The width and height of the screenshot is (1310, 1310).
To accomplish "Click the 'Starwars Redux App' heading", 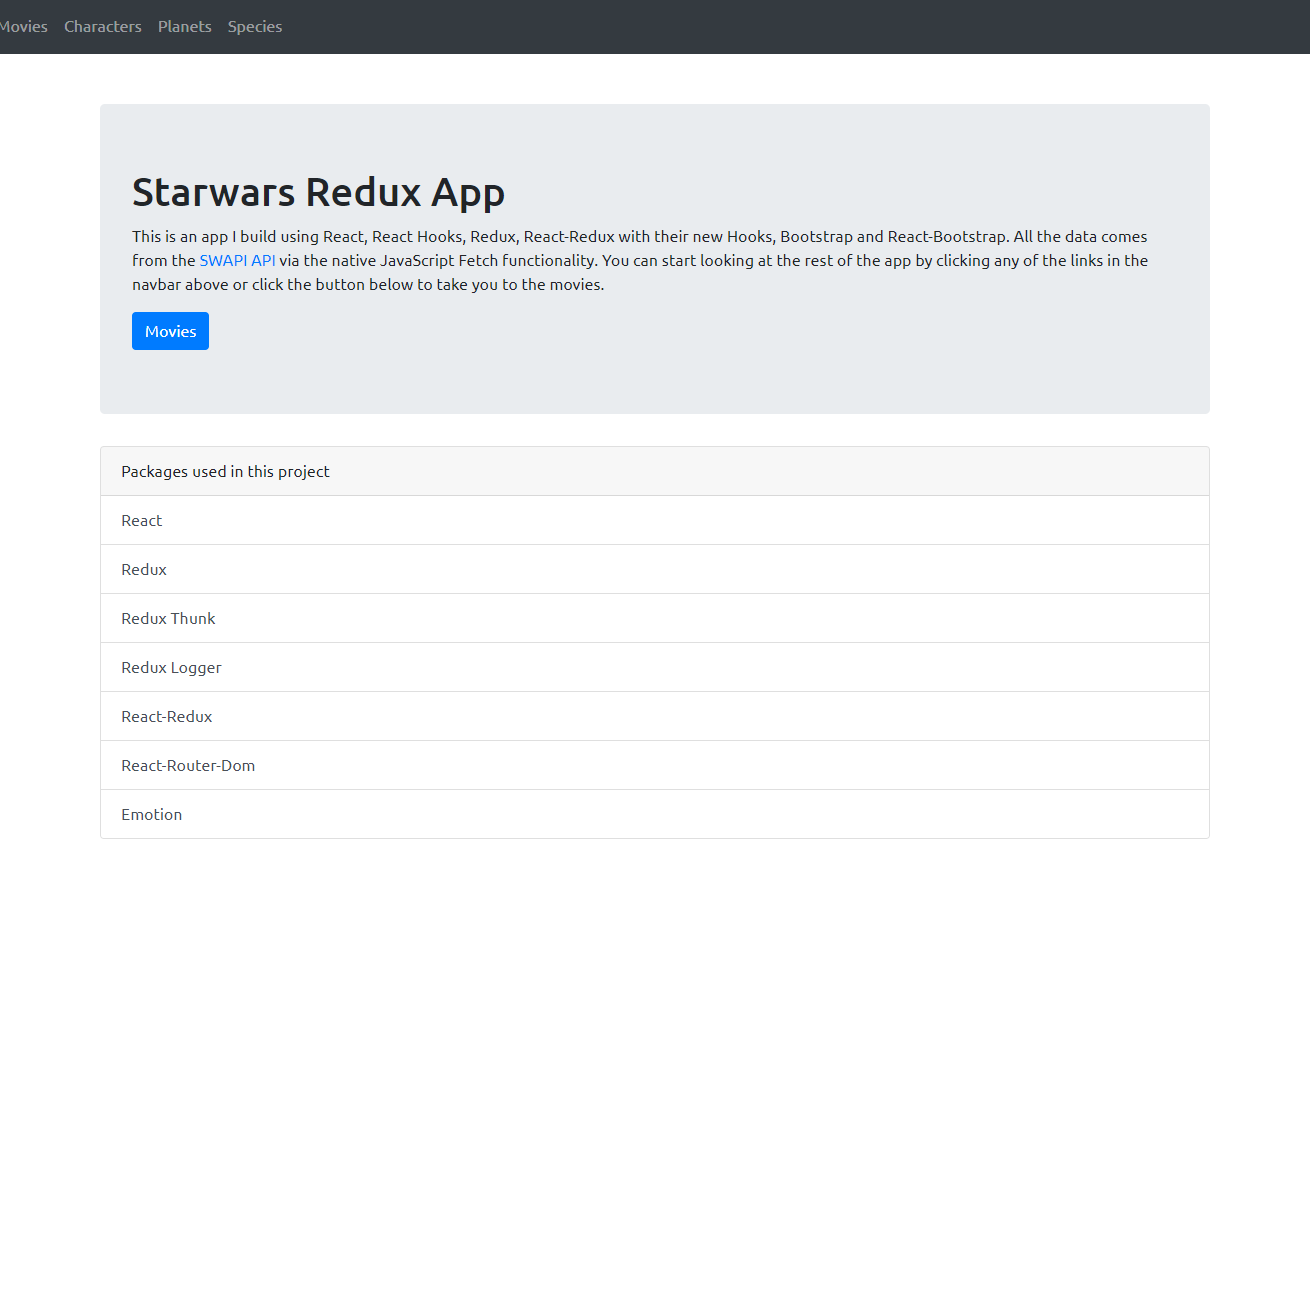I will [318, 192].
